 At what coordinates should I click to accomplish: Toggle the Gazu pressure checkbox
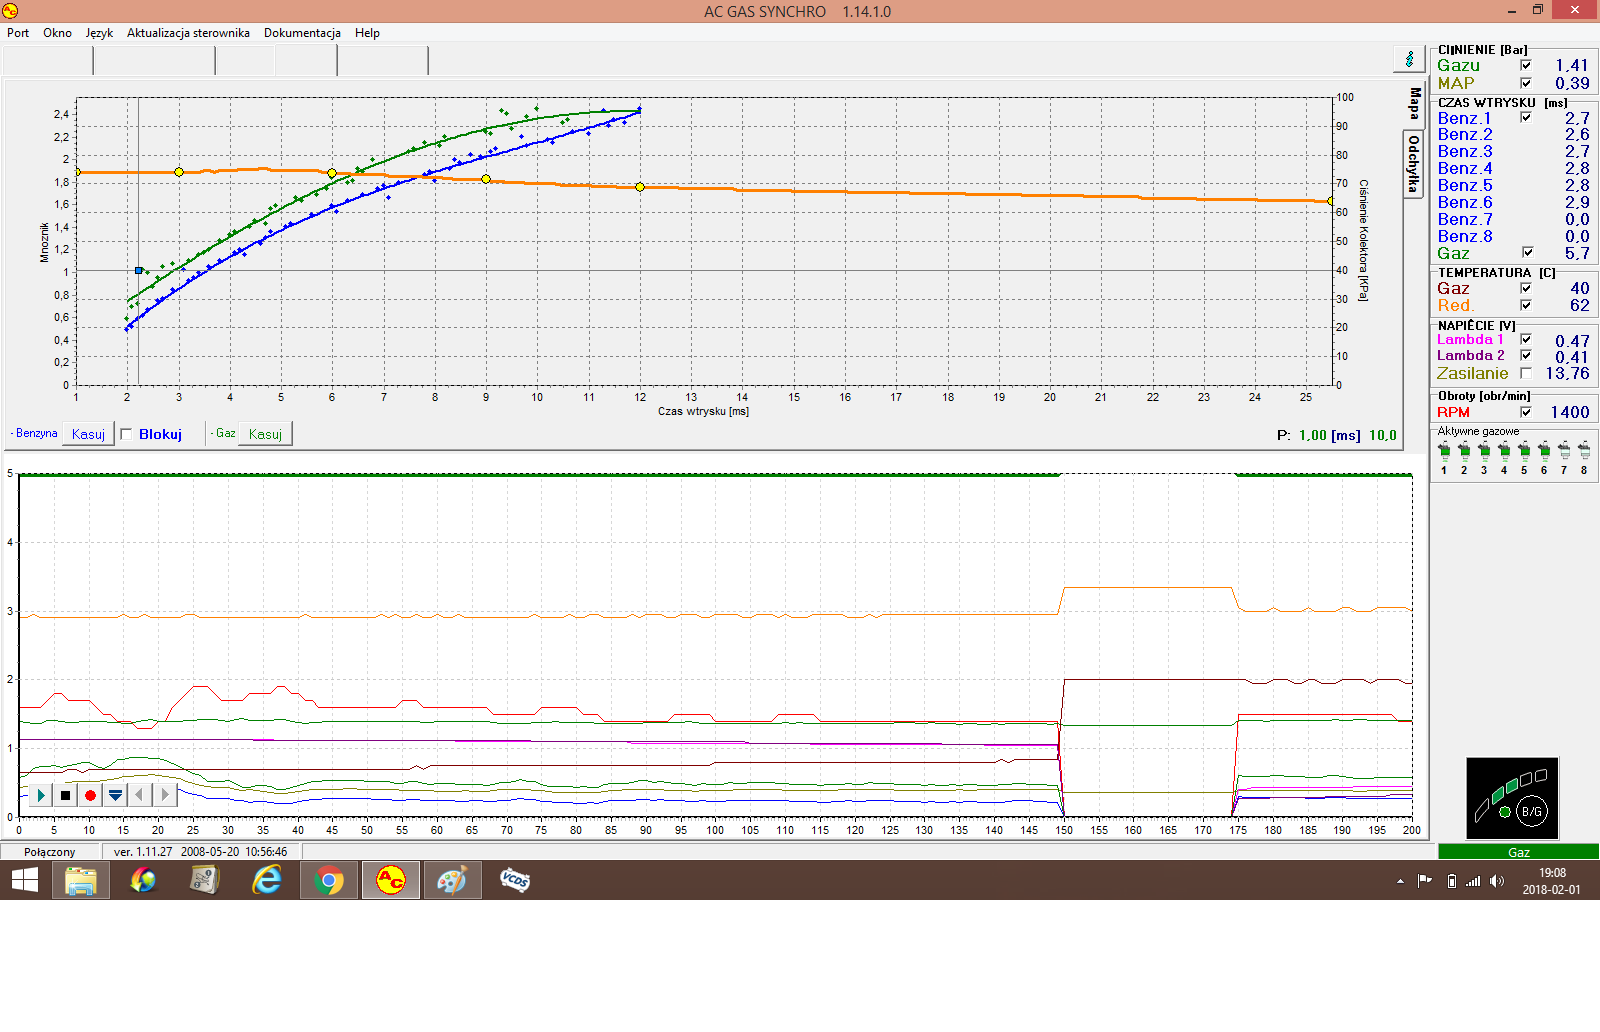click(1526, 65)
